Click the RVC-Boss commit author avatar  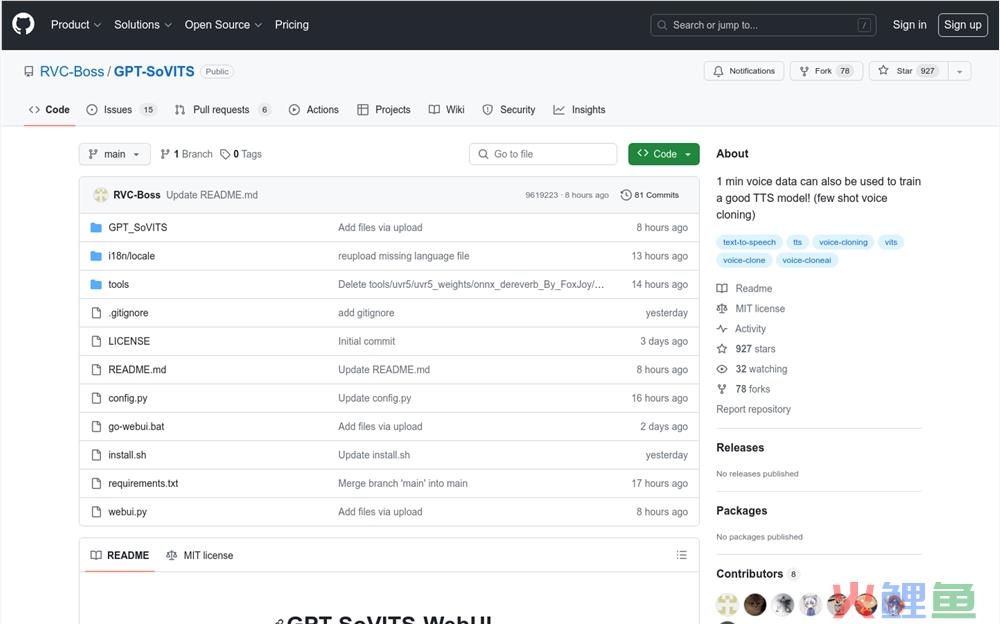[100, 195]
